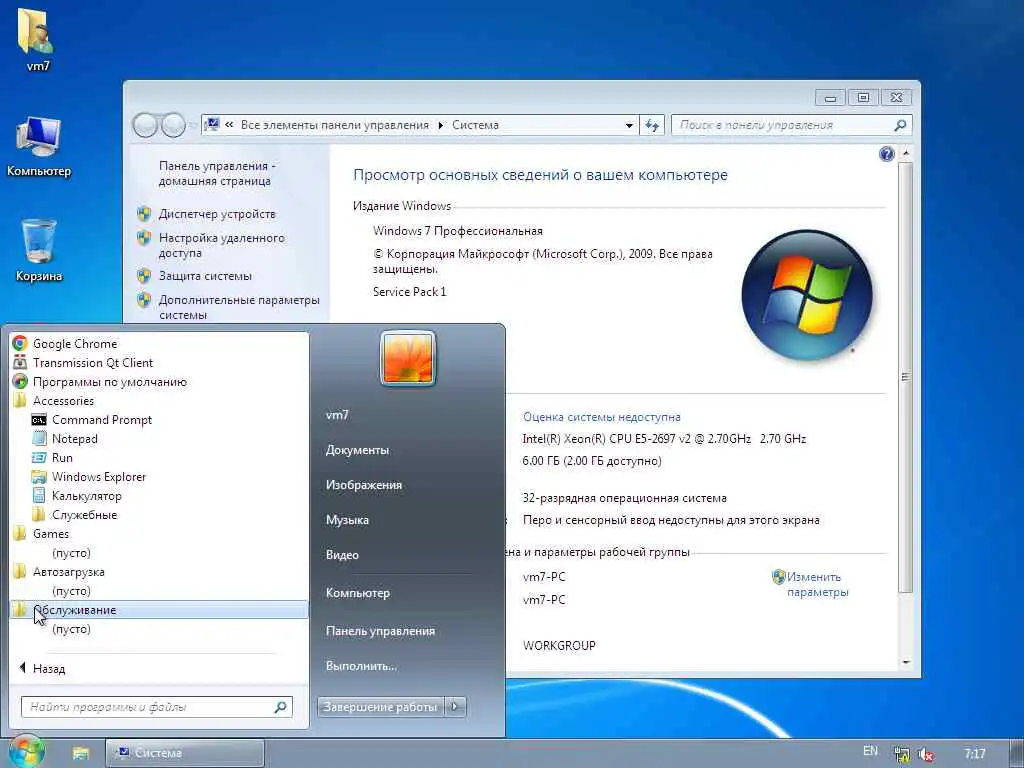Screen dimensions: 1024x768
Task: Select the Система taskbar button
Action: click(x=185, y=753)
